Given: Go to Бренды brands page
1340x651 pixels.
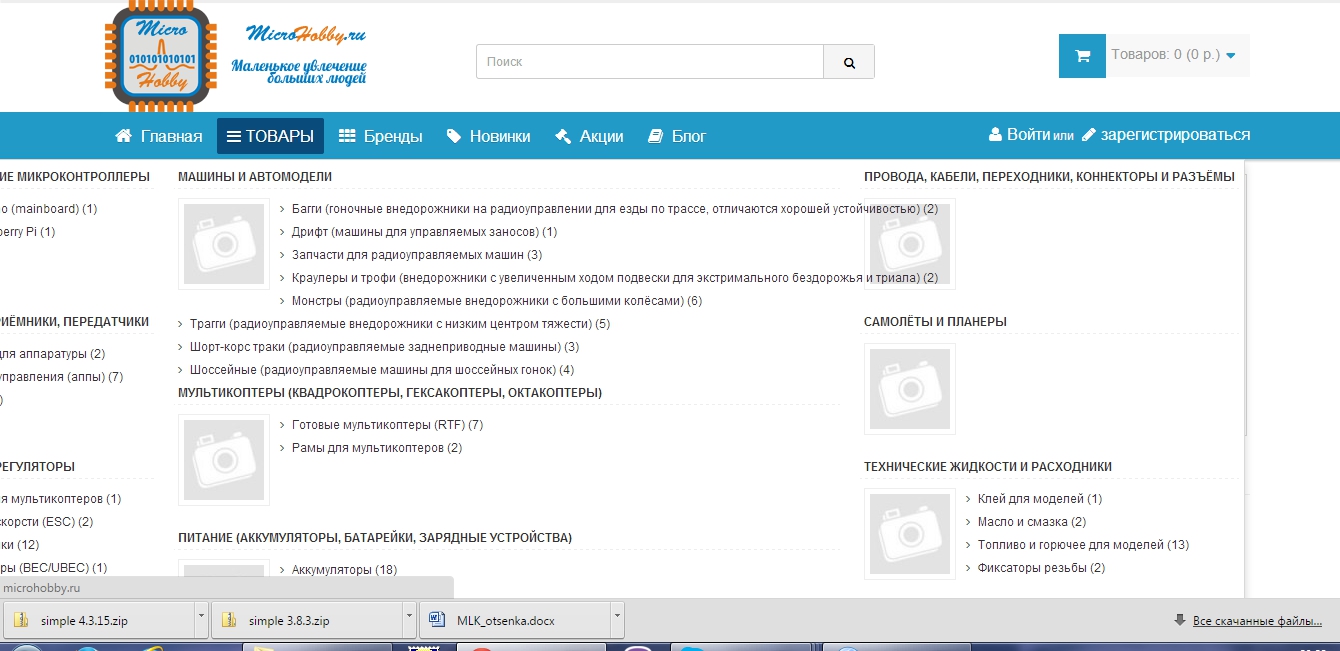Looking at the screenshot, I should click(x=380, y=136).
